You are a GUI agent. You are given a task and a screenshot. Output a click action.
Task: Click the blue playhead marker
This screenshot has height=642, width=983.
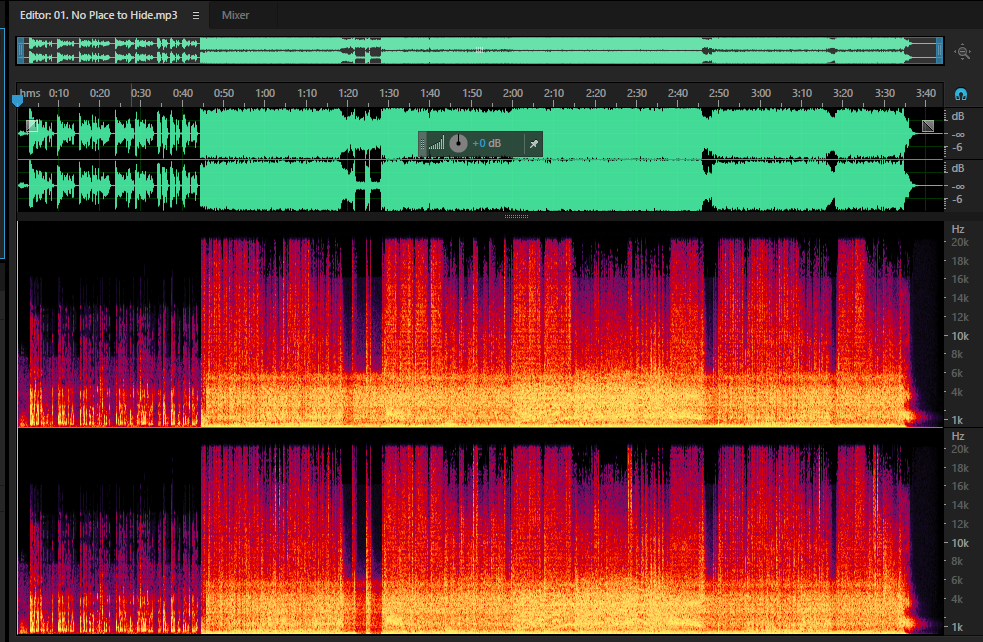17,100
